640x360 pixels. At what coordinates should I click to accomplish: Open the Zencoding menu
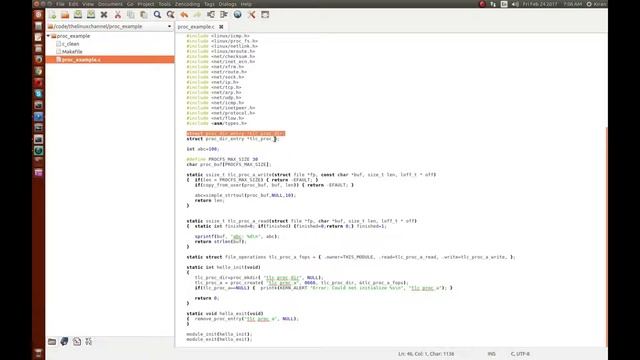[x=187, y=4]
